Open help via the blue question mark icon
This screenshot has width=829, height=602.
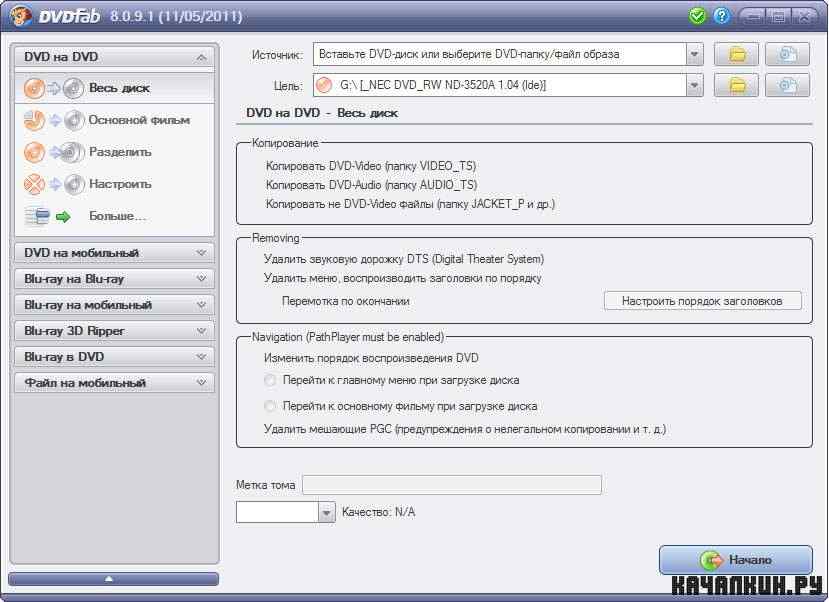coord(721,16)
